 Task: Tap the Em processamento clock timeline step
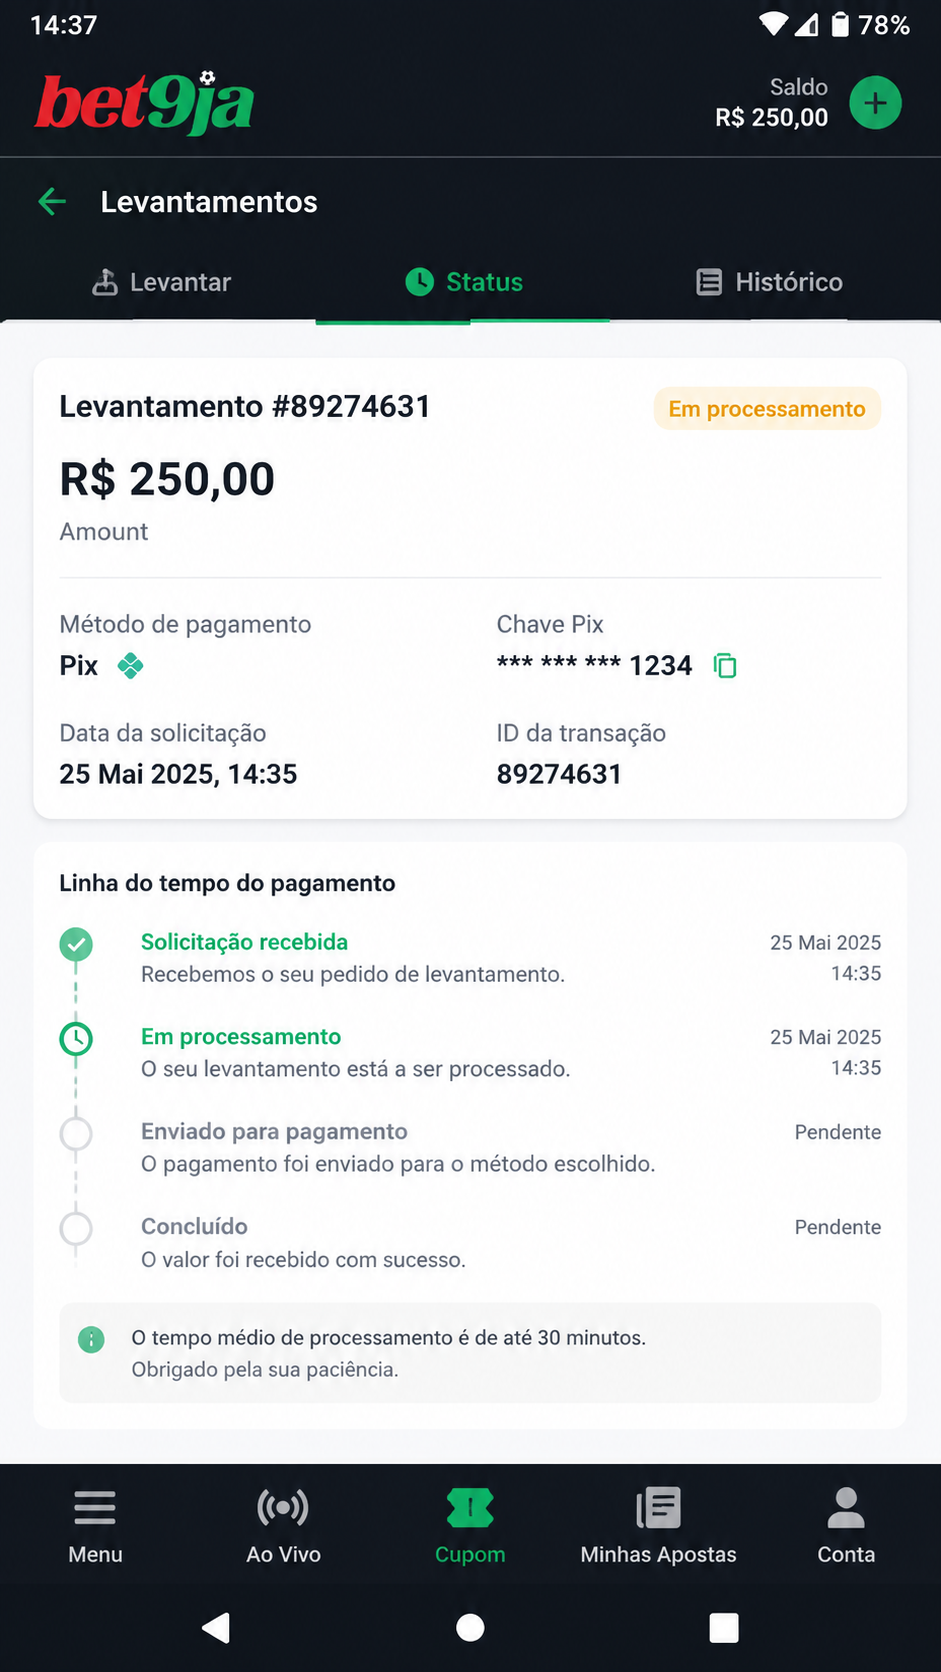tap(76, 1039)
